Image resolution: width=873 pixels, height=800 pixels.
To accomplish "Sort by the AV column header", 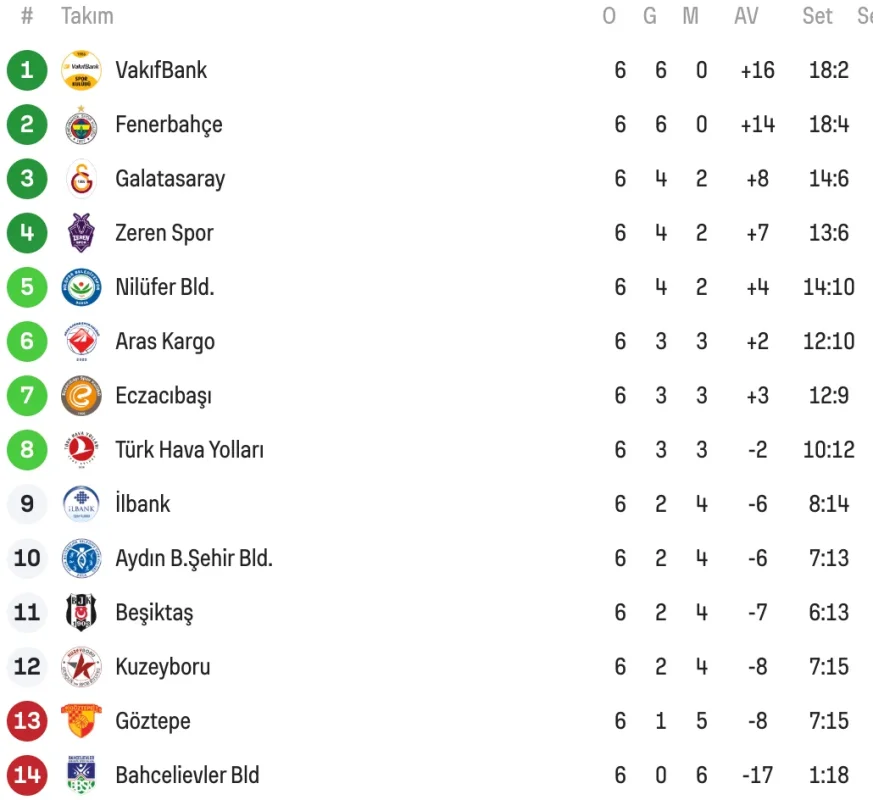I will tap(746, 16).
